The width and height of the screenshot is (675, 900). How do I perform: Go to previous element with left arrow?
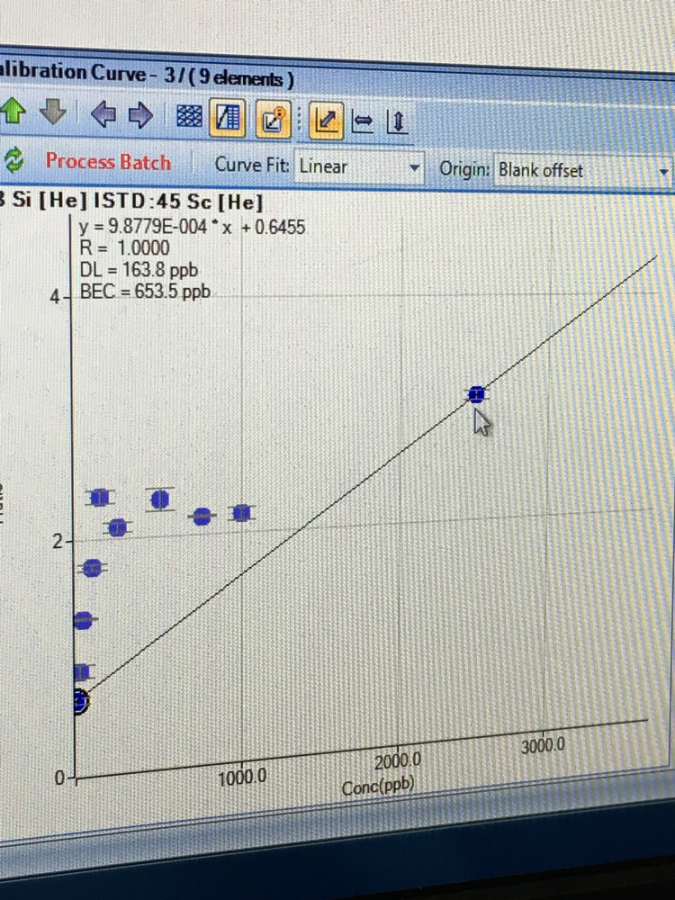[x=103, y=114]
